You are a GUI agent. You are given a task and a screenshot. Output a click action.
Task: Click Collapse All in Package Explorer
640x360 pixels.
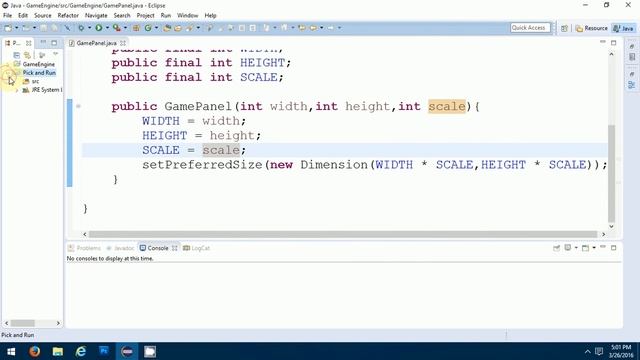(16, 55)
